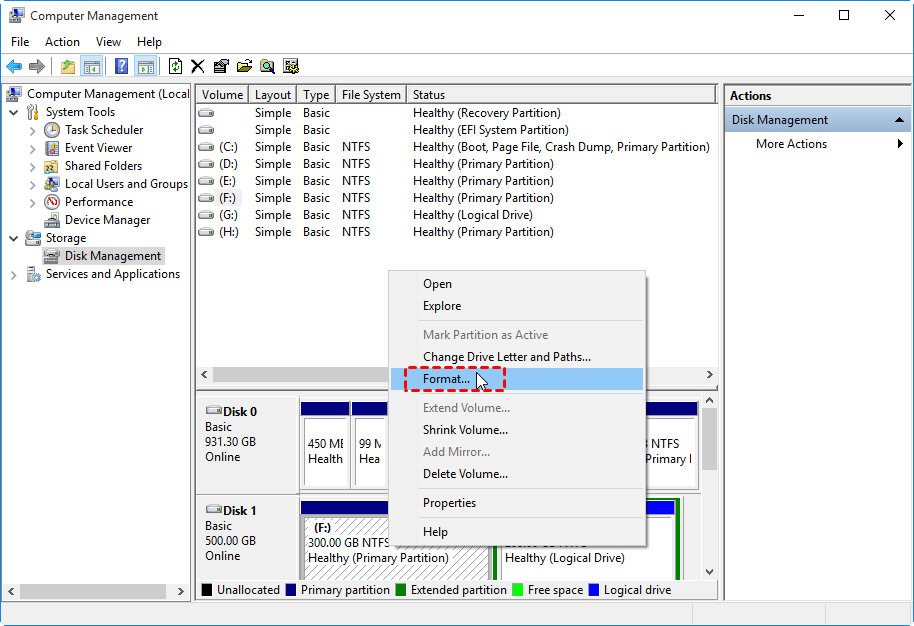Expand the Shared Folders node

coord(33,167)
